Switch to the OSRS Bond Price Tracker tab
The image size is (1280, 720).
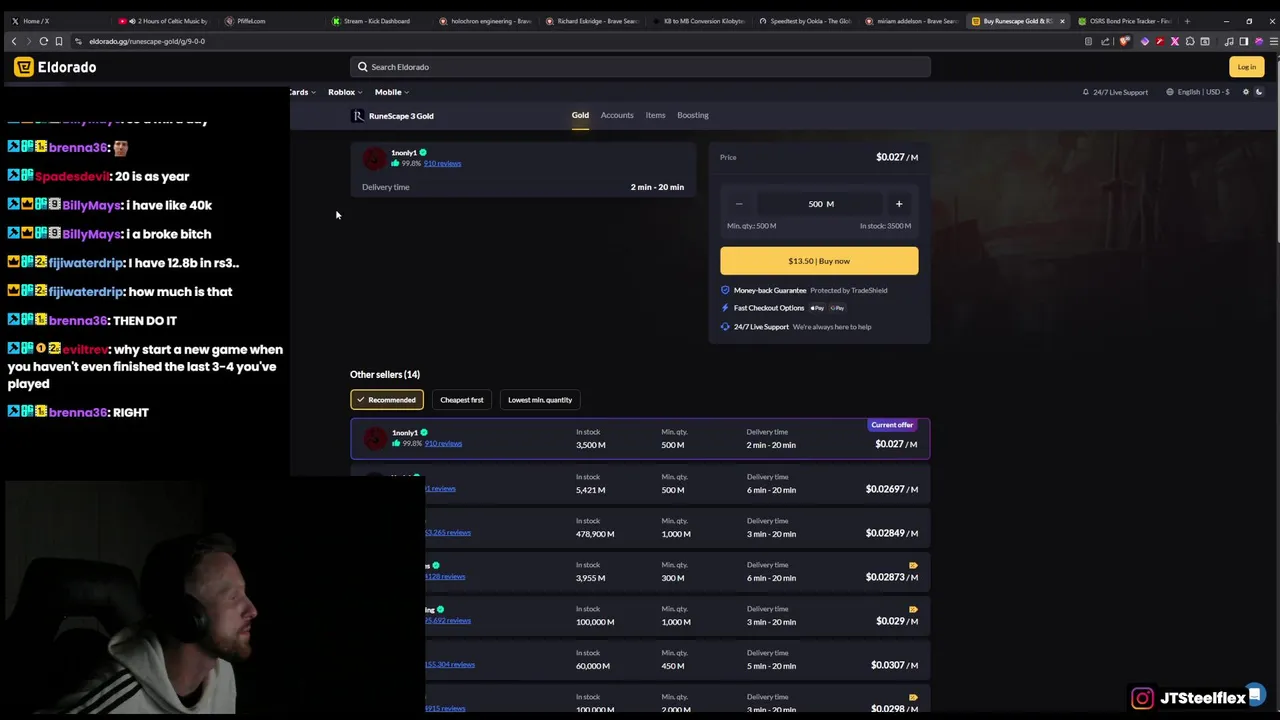point(1125,21)
